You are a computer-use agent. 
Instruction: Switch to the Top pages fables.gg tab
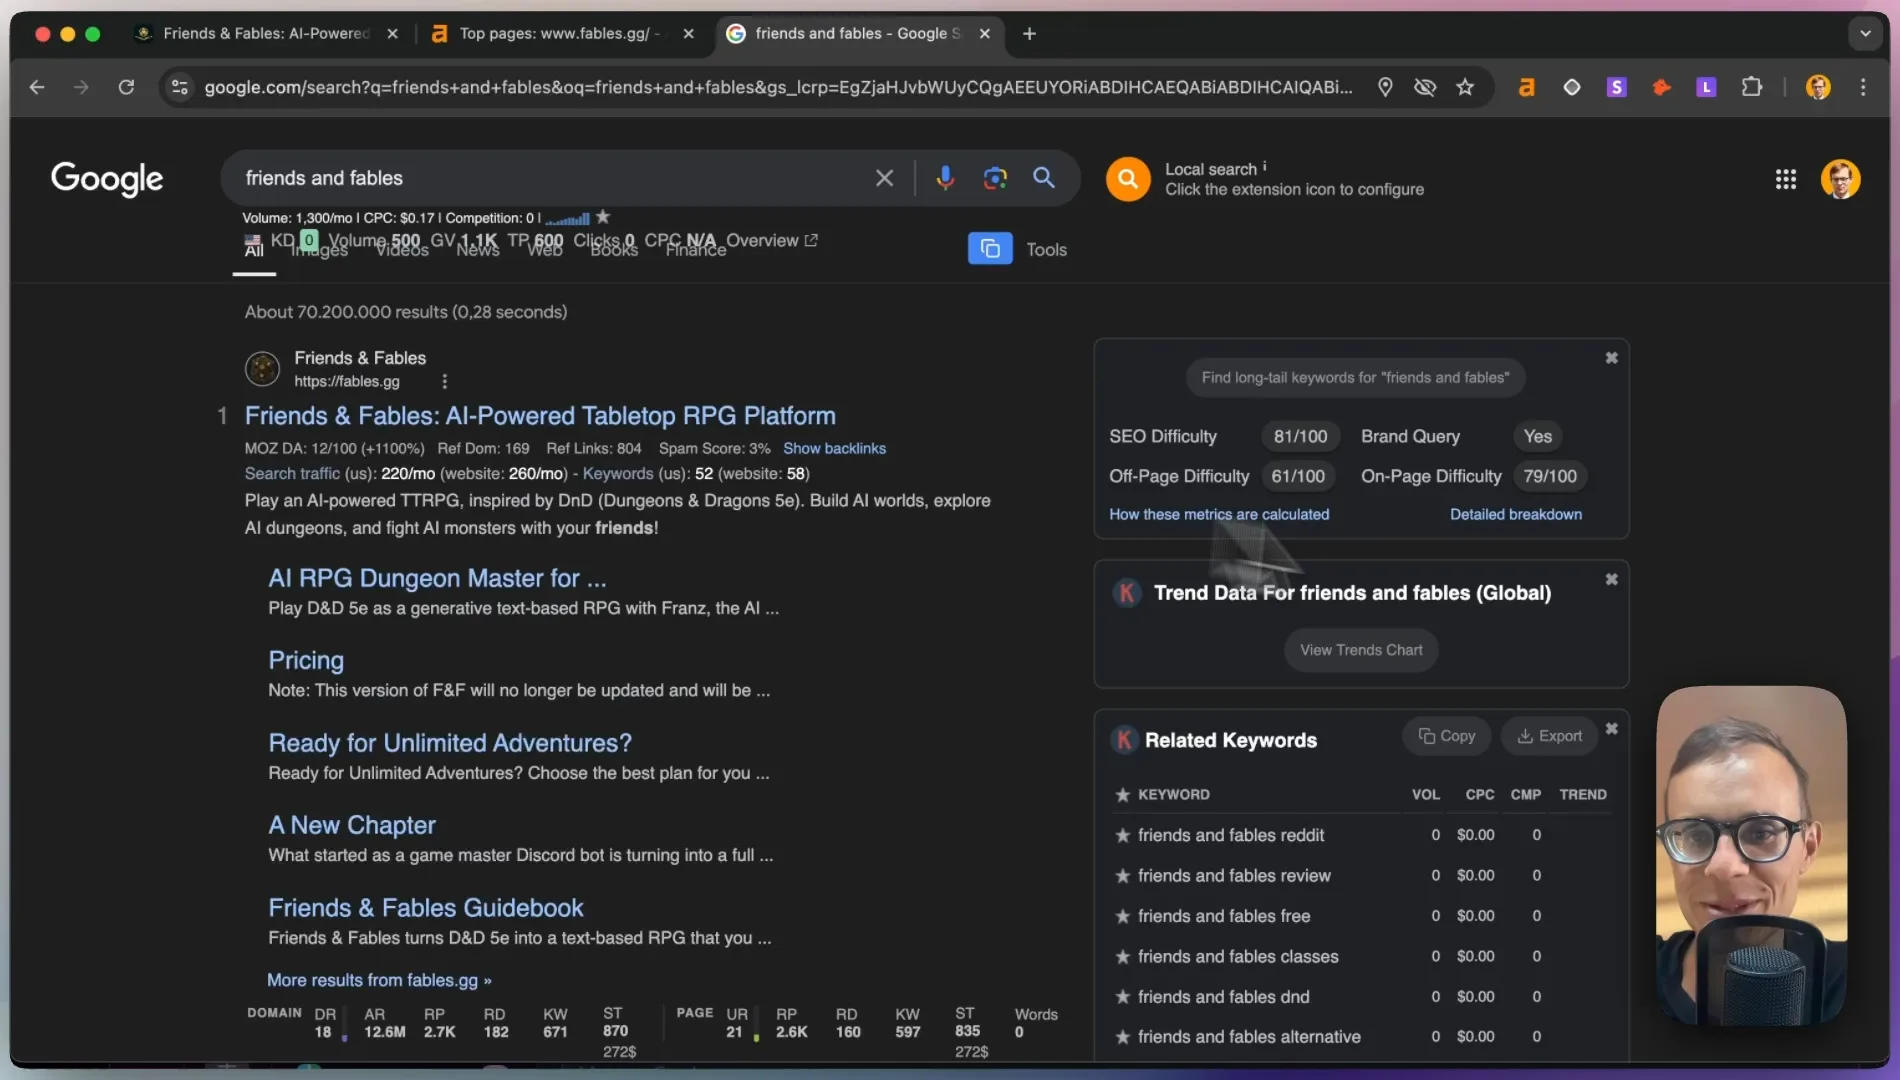(560, 33)
